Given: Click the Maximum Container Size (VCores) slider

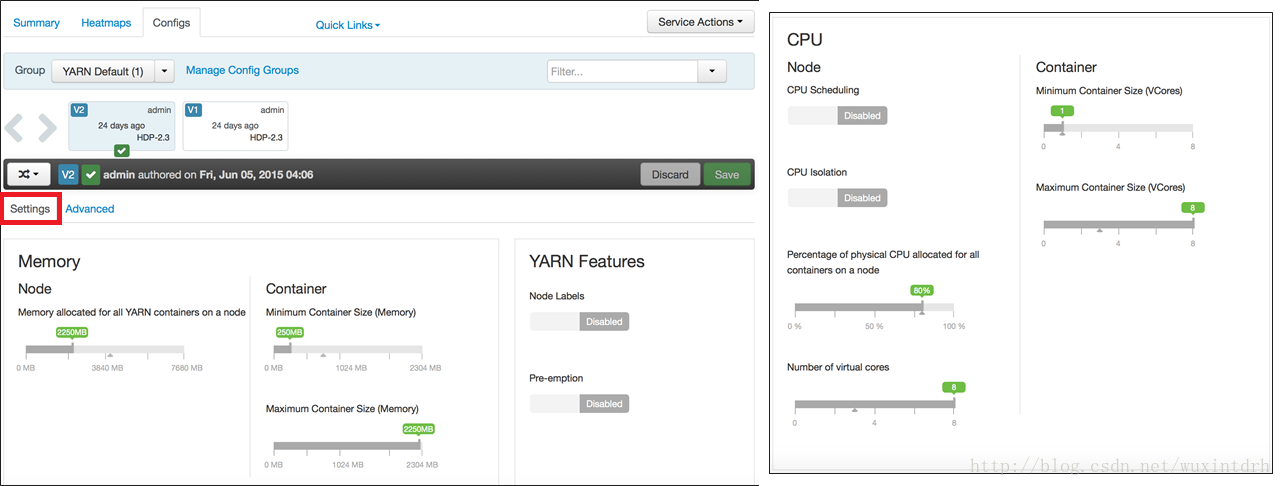Looking at the screenshot, I should click(x=1118, y=224).
